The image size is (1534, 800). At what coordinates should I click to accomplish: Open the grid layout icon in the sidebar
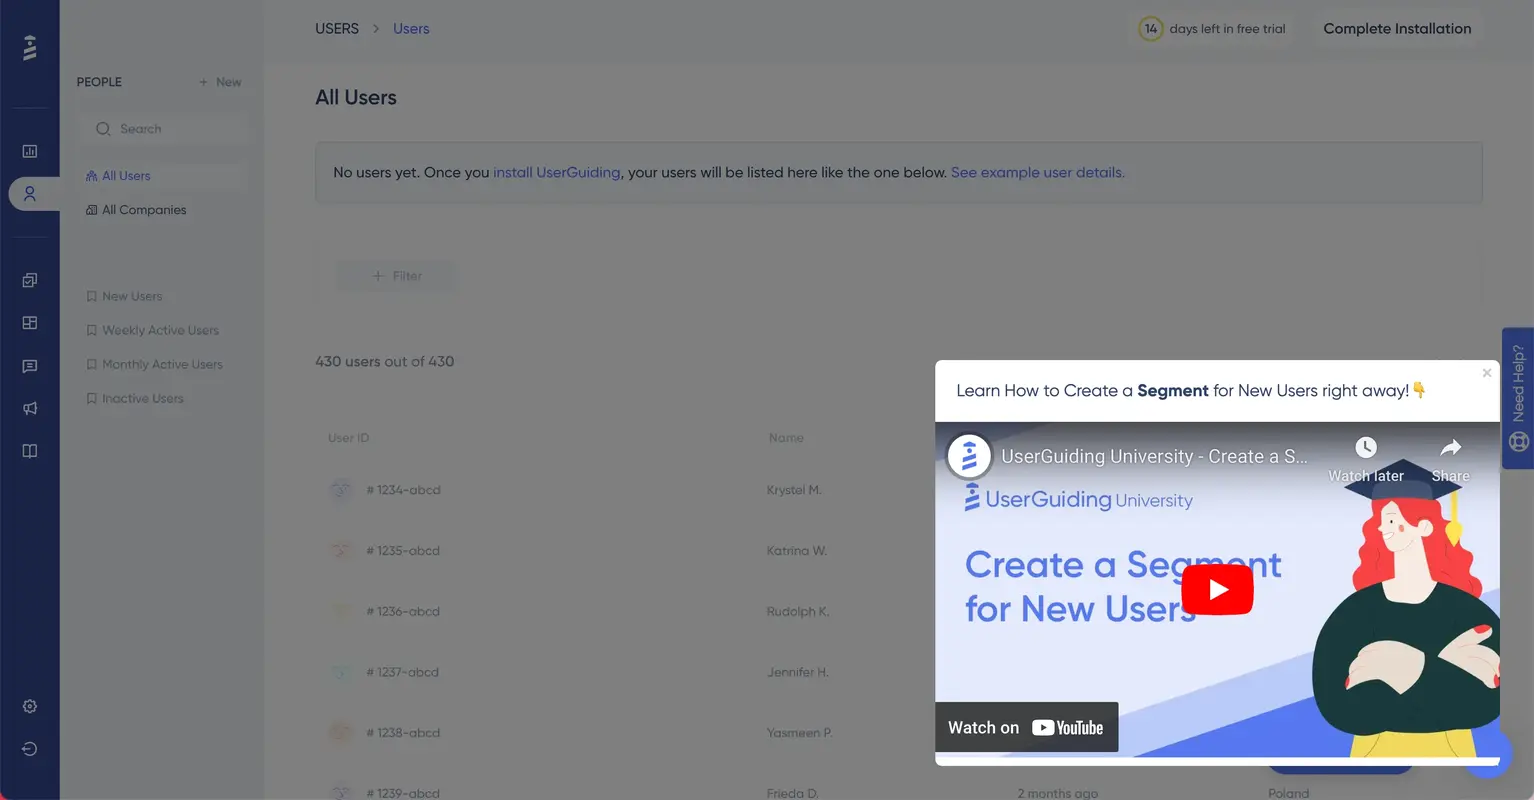point(30,323)
